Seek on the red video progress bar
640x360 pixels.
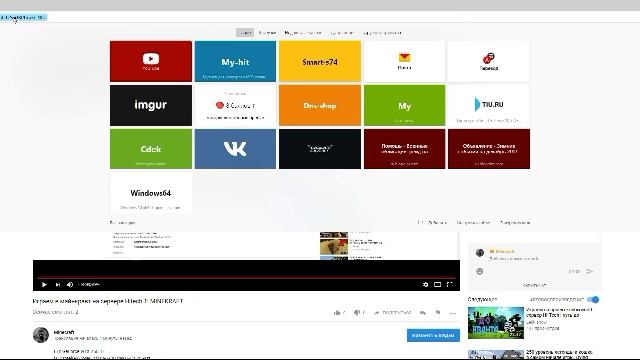tap(246, 277)
